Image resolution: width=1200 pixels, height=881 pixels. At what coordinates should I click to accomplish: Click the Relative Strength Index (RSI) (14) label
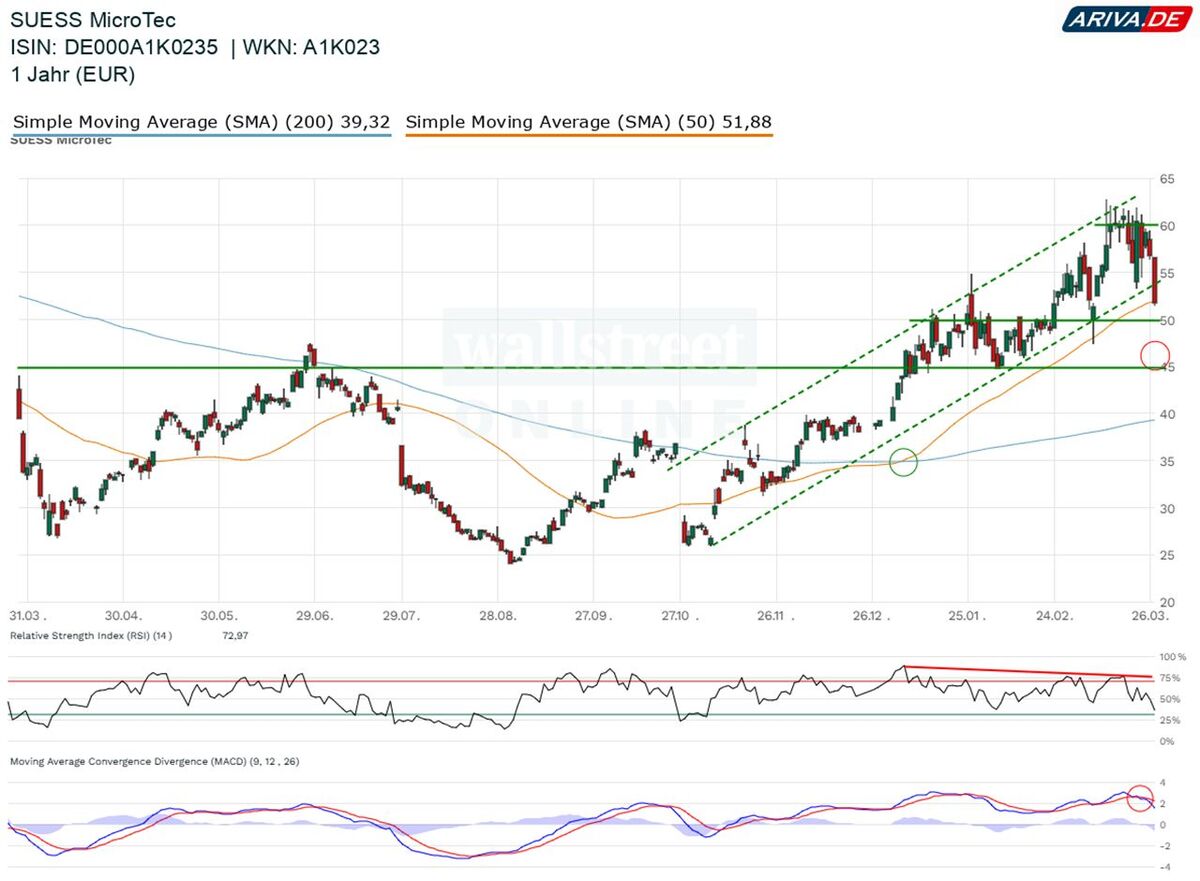coord(91,635)
